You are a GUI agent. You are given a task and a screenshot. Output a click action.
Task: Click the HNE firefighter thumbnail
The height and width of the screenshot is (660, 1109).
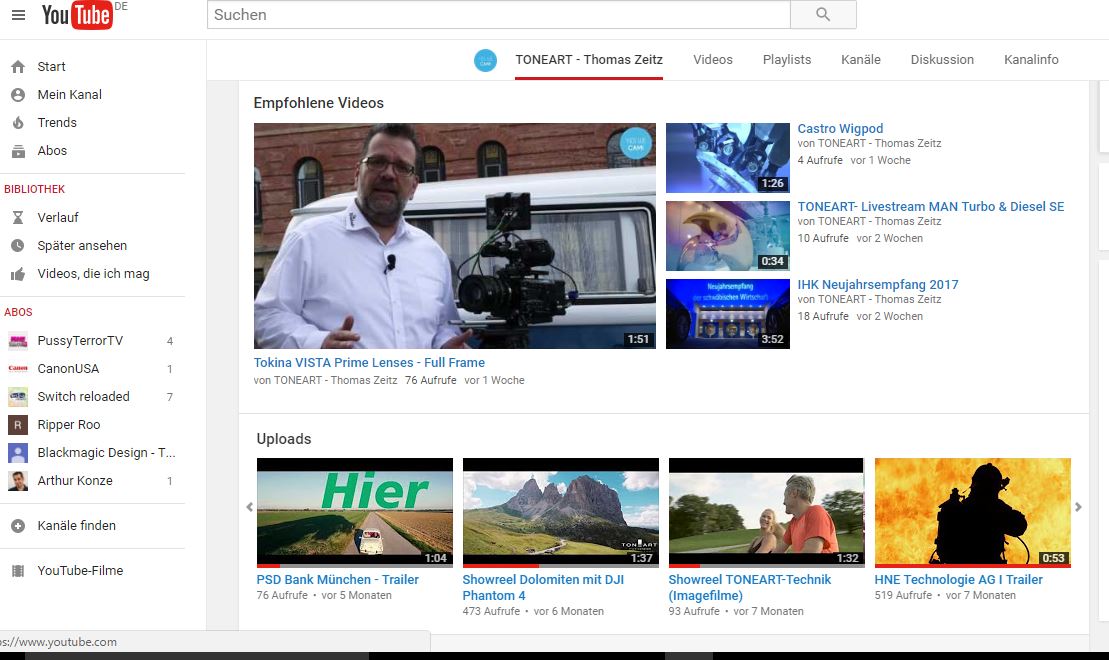pos(972,513)
